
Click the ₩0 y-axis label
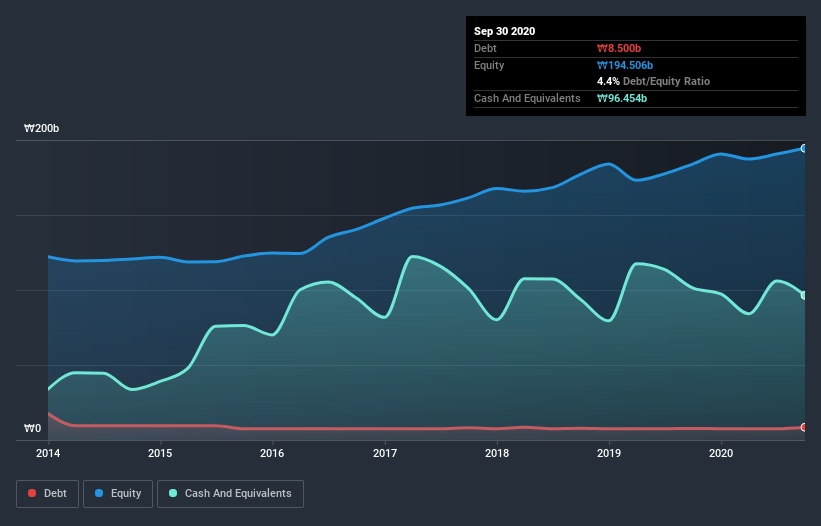tap(32, 428)
